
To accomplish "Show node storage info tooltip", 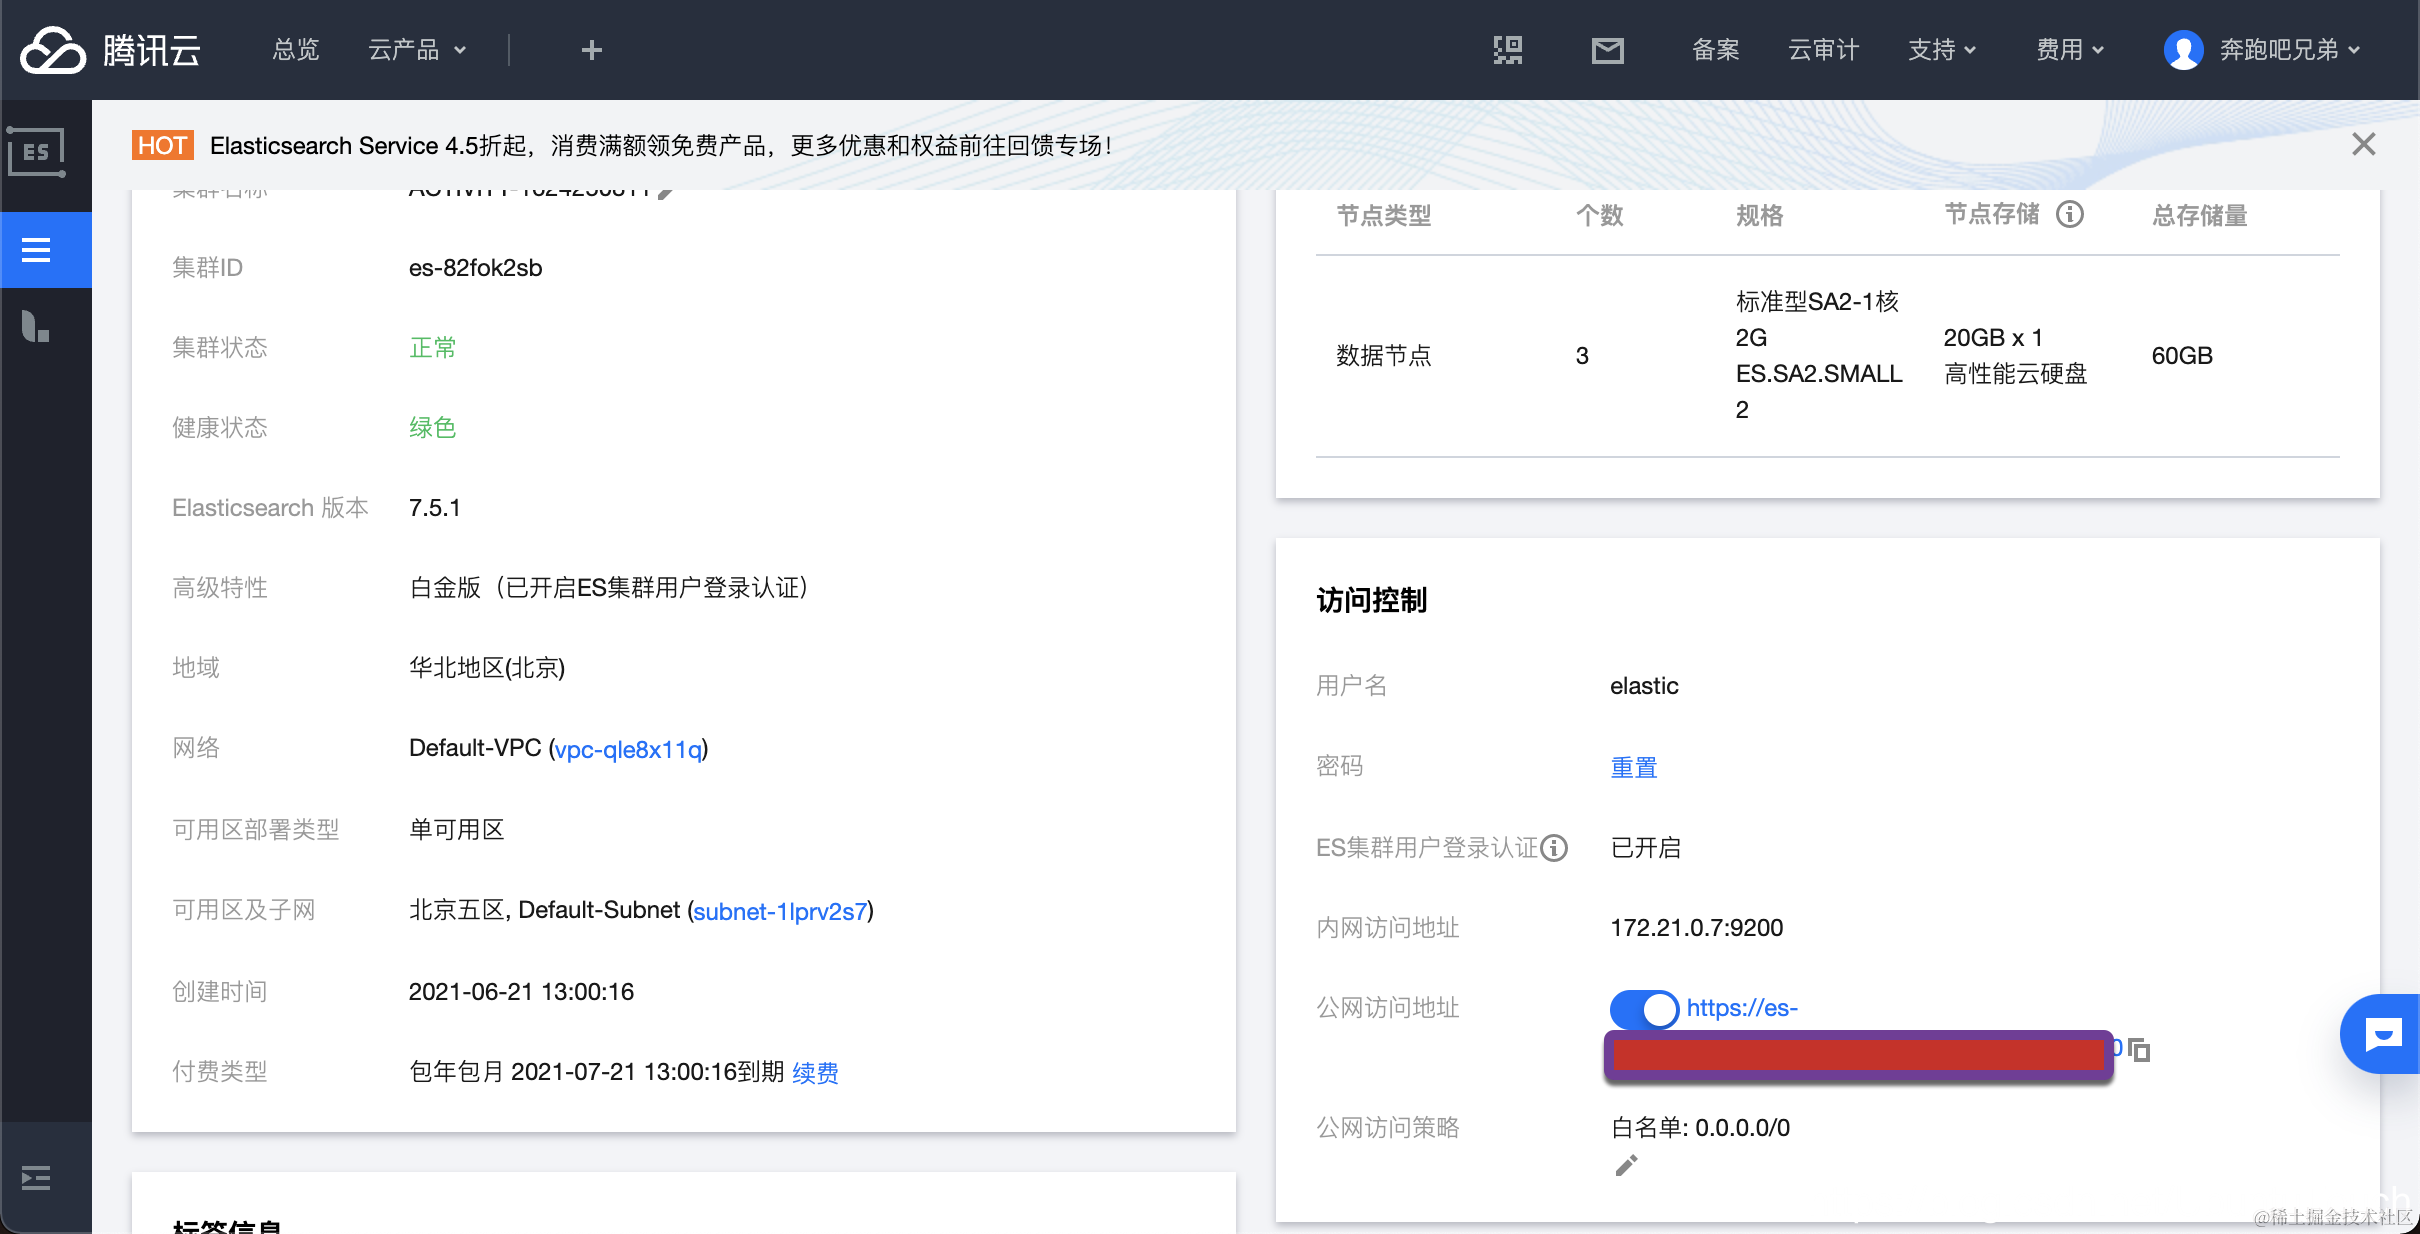I will click(2069, 214).
